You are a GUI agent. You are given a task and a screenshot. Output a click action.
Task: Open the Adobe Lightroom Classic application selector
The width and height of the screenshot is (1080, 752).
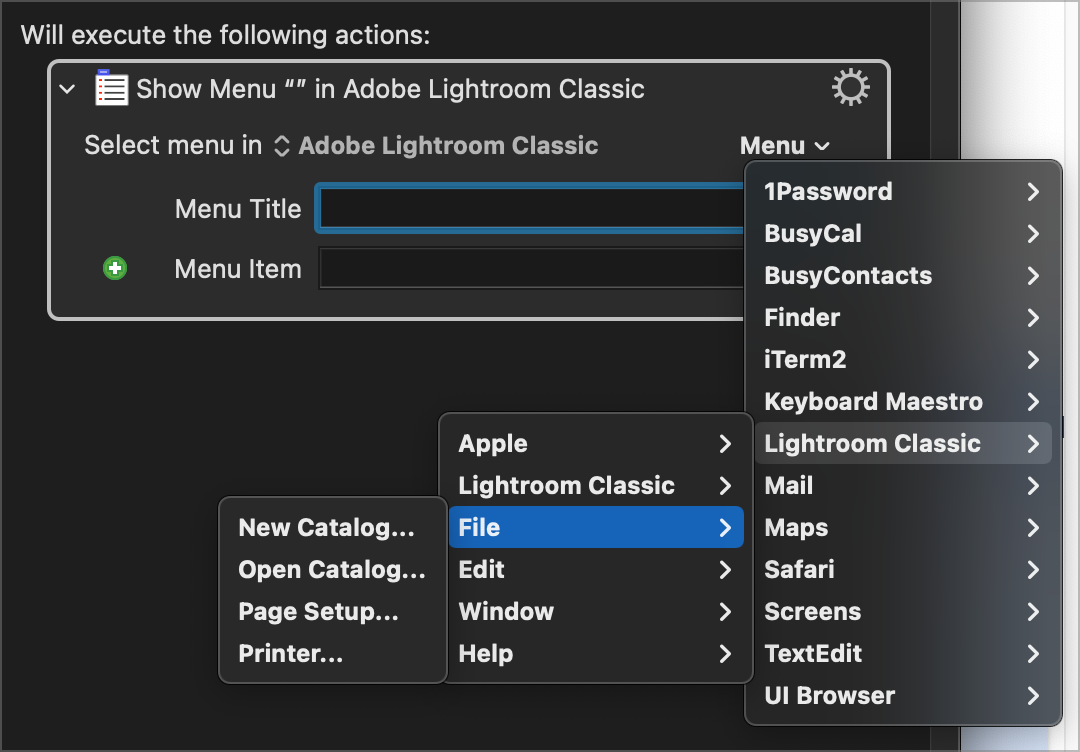(436, 145)
